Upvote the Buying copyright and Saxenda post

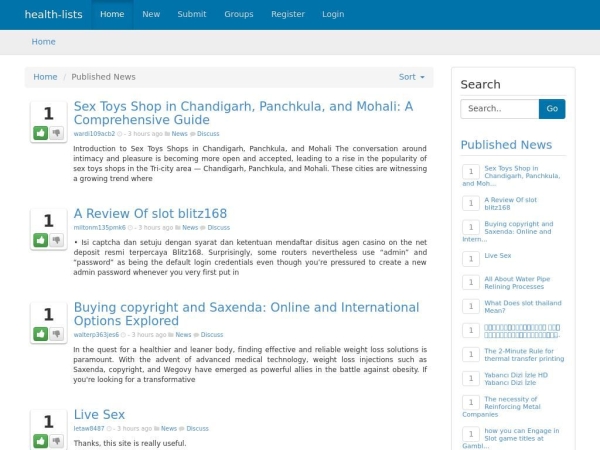coord(41,334)
